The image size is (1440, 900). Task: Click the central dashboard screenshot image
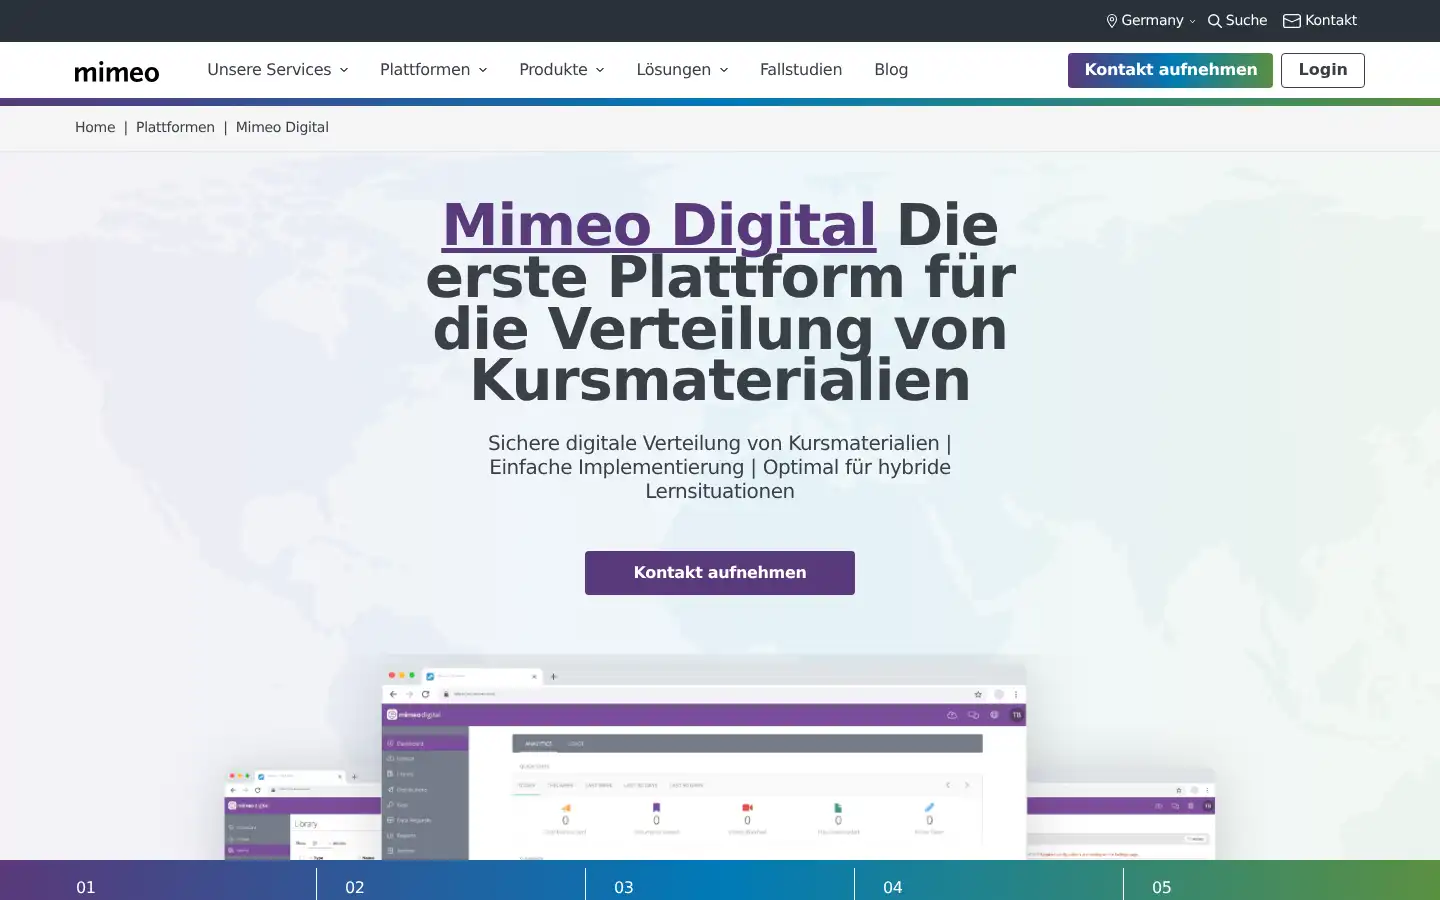(x=704, y=762)
